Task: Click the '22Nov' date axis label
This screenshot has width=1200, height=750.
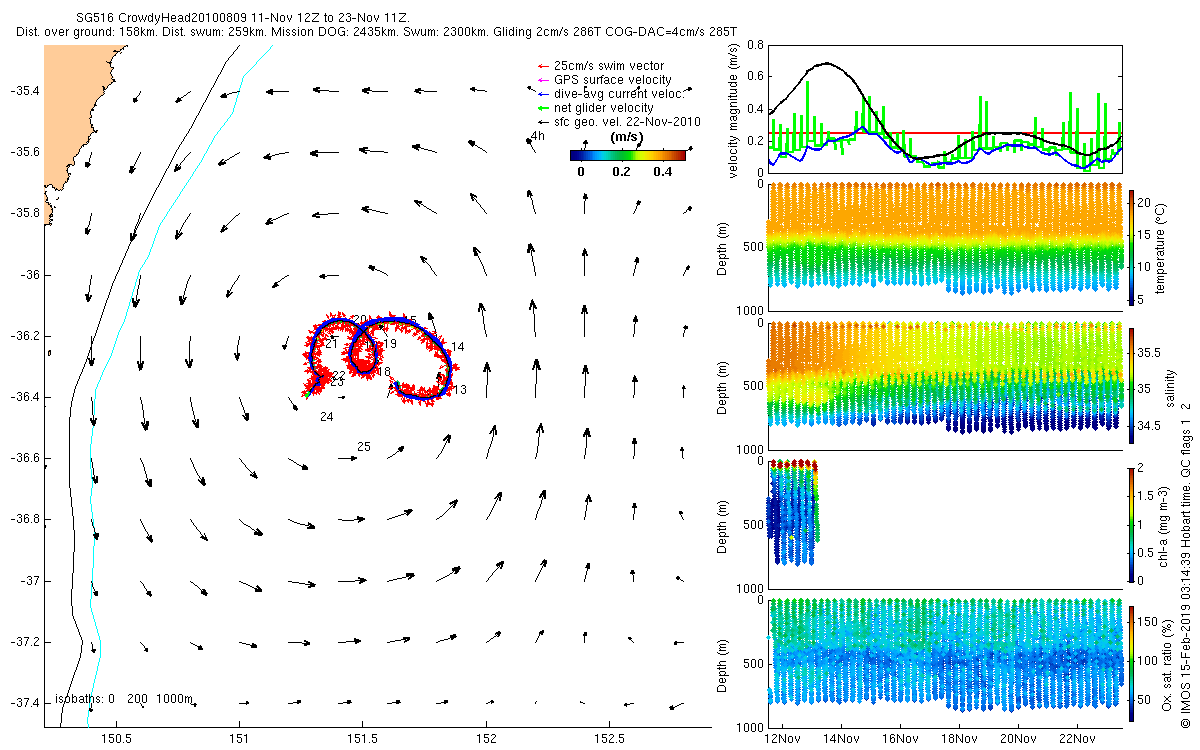Action: pos(1077,739)
